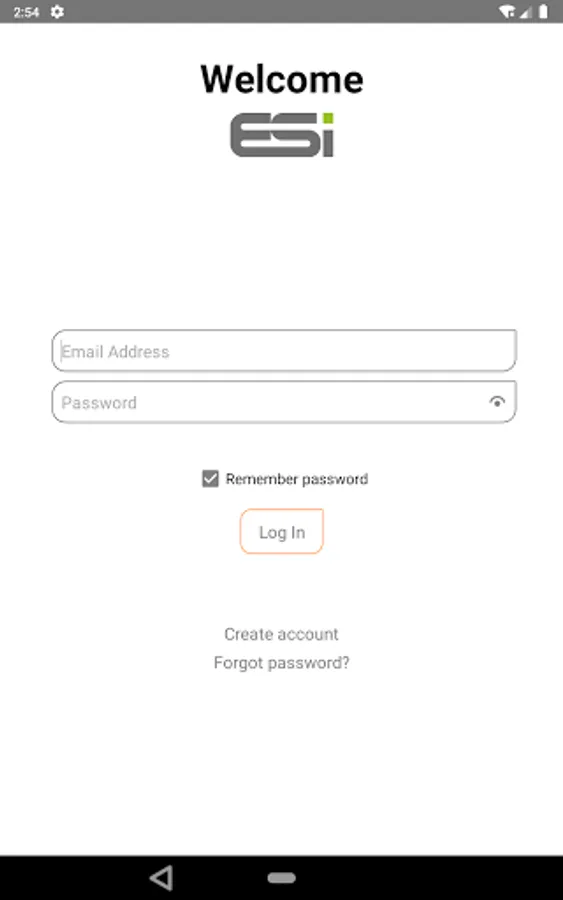Tap the Remember password label text
The height and width of the screenshot is (900, 563).
point(297,479)
